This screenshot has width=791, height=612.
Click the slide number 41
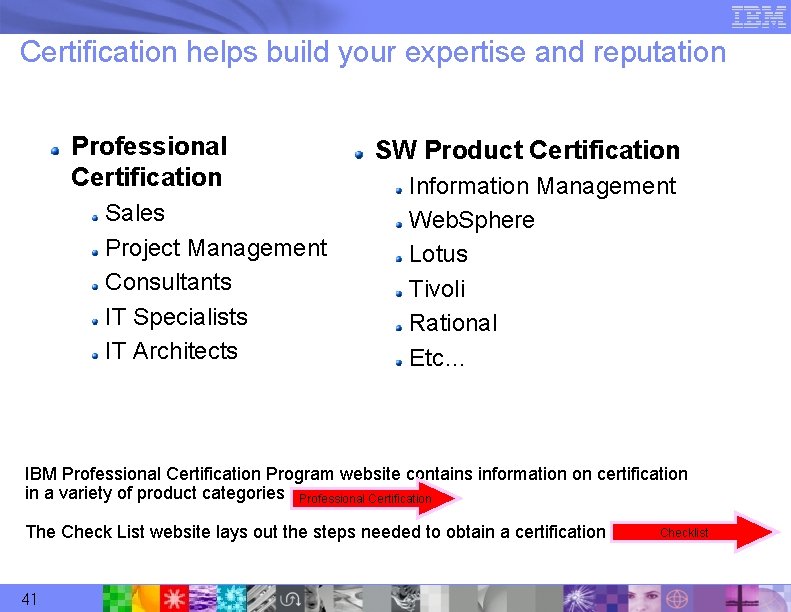tap(29, 599)
